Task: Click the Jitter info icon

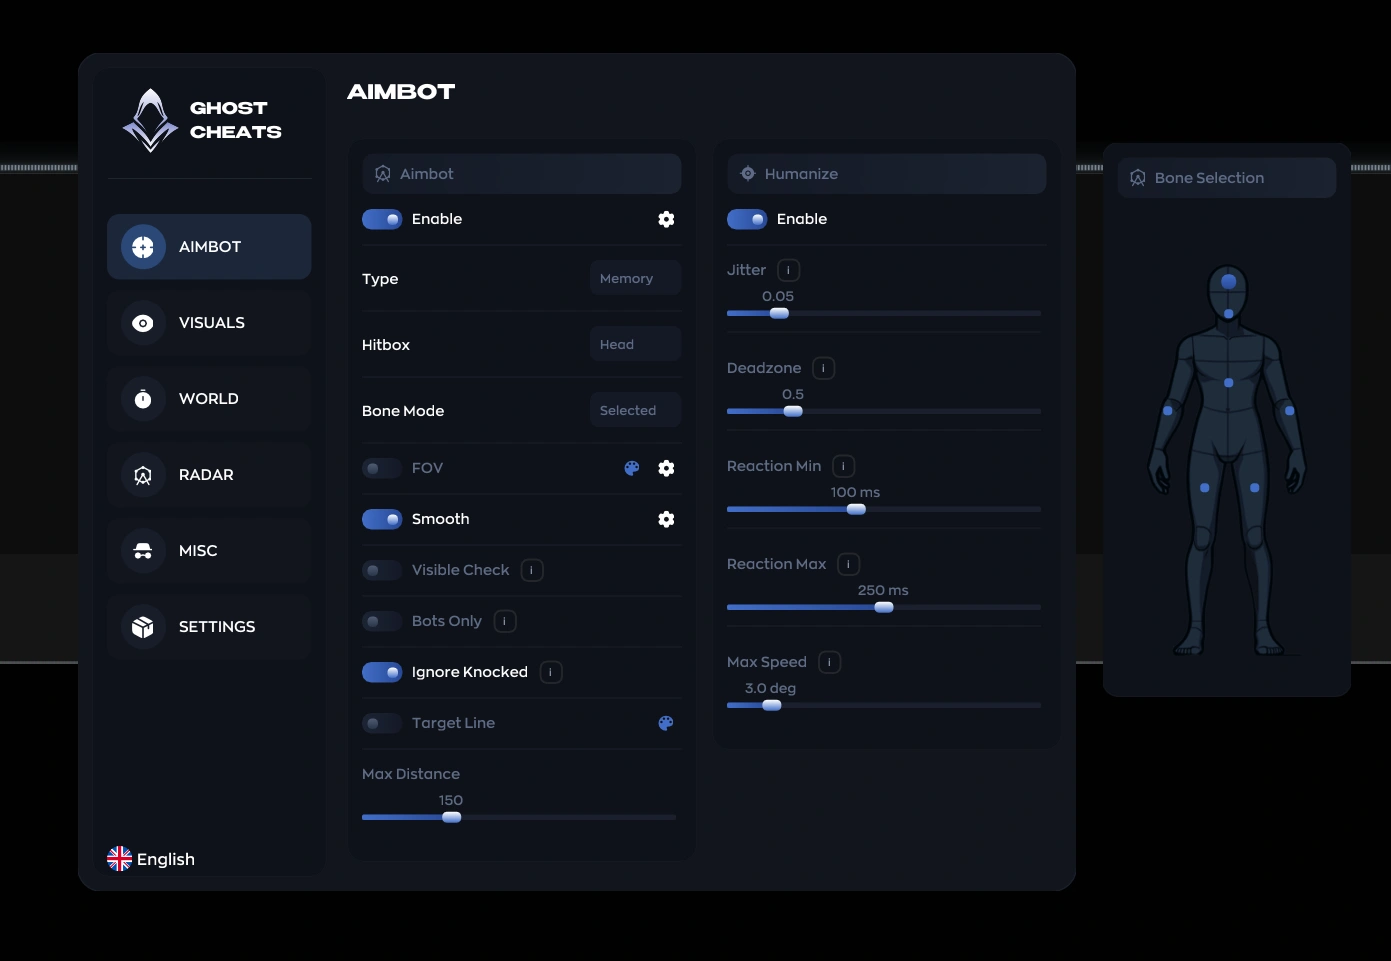Action: click(788, 270)
